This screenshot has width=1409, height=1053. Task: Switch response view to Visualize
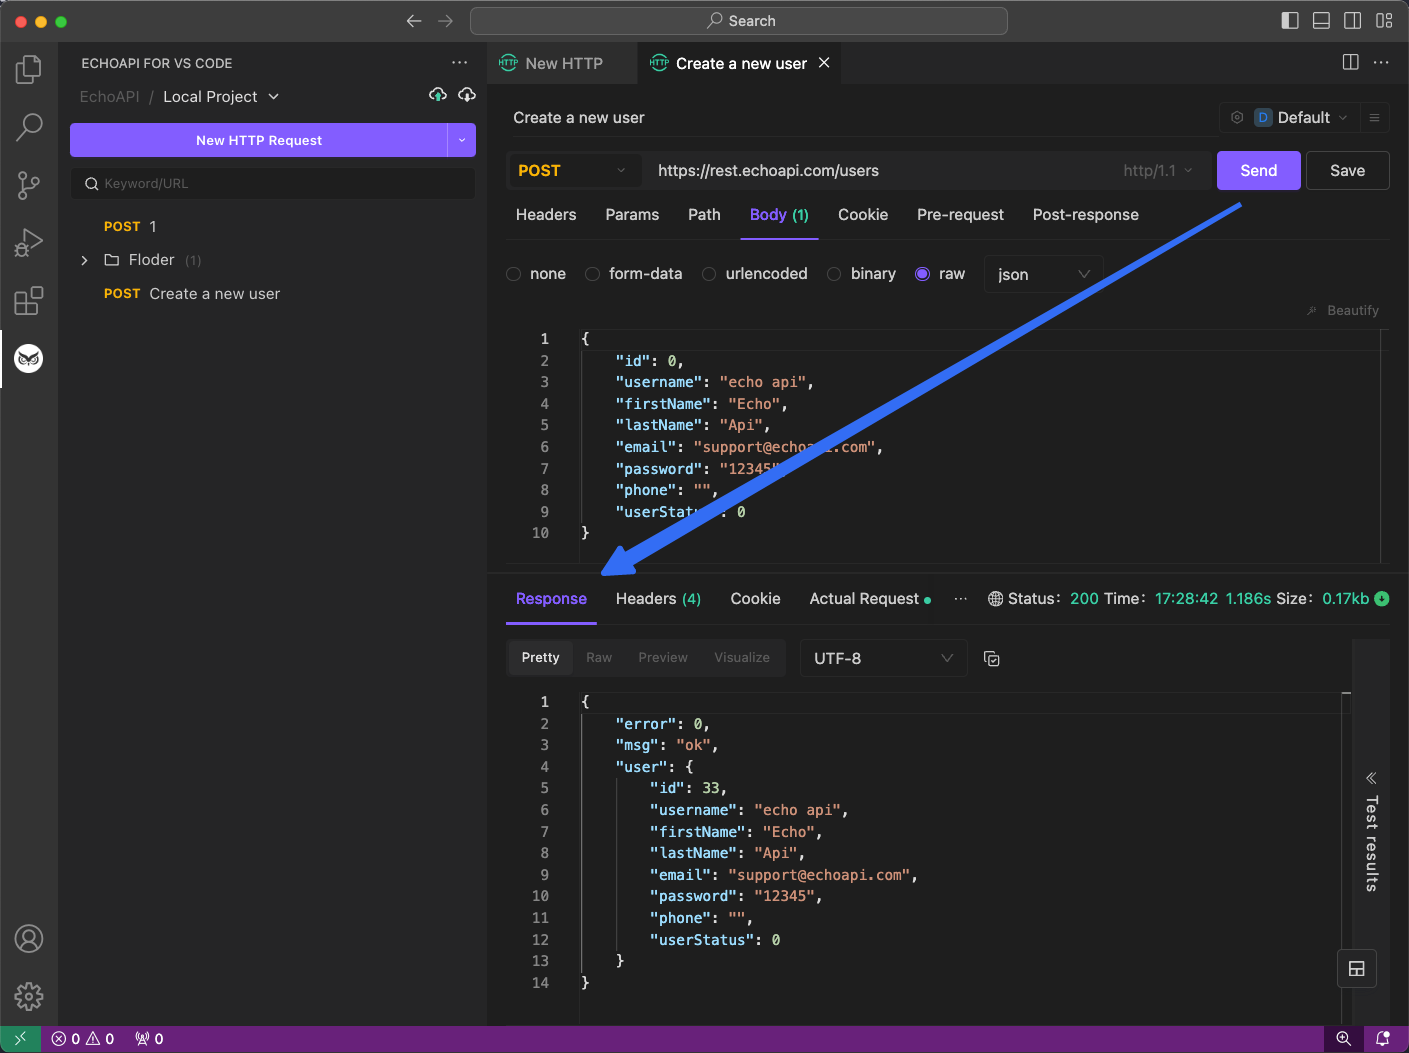(x=742, y=657)
